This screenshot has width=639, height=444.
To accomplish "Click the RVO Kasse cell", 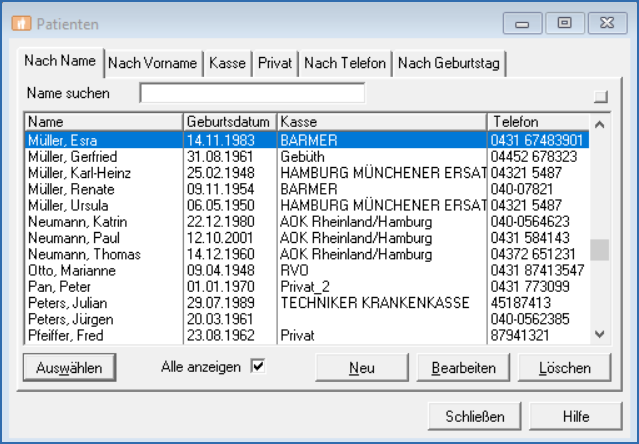I will tap(294, 270).
